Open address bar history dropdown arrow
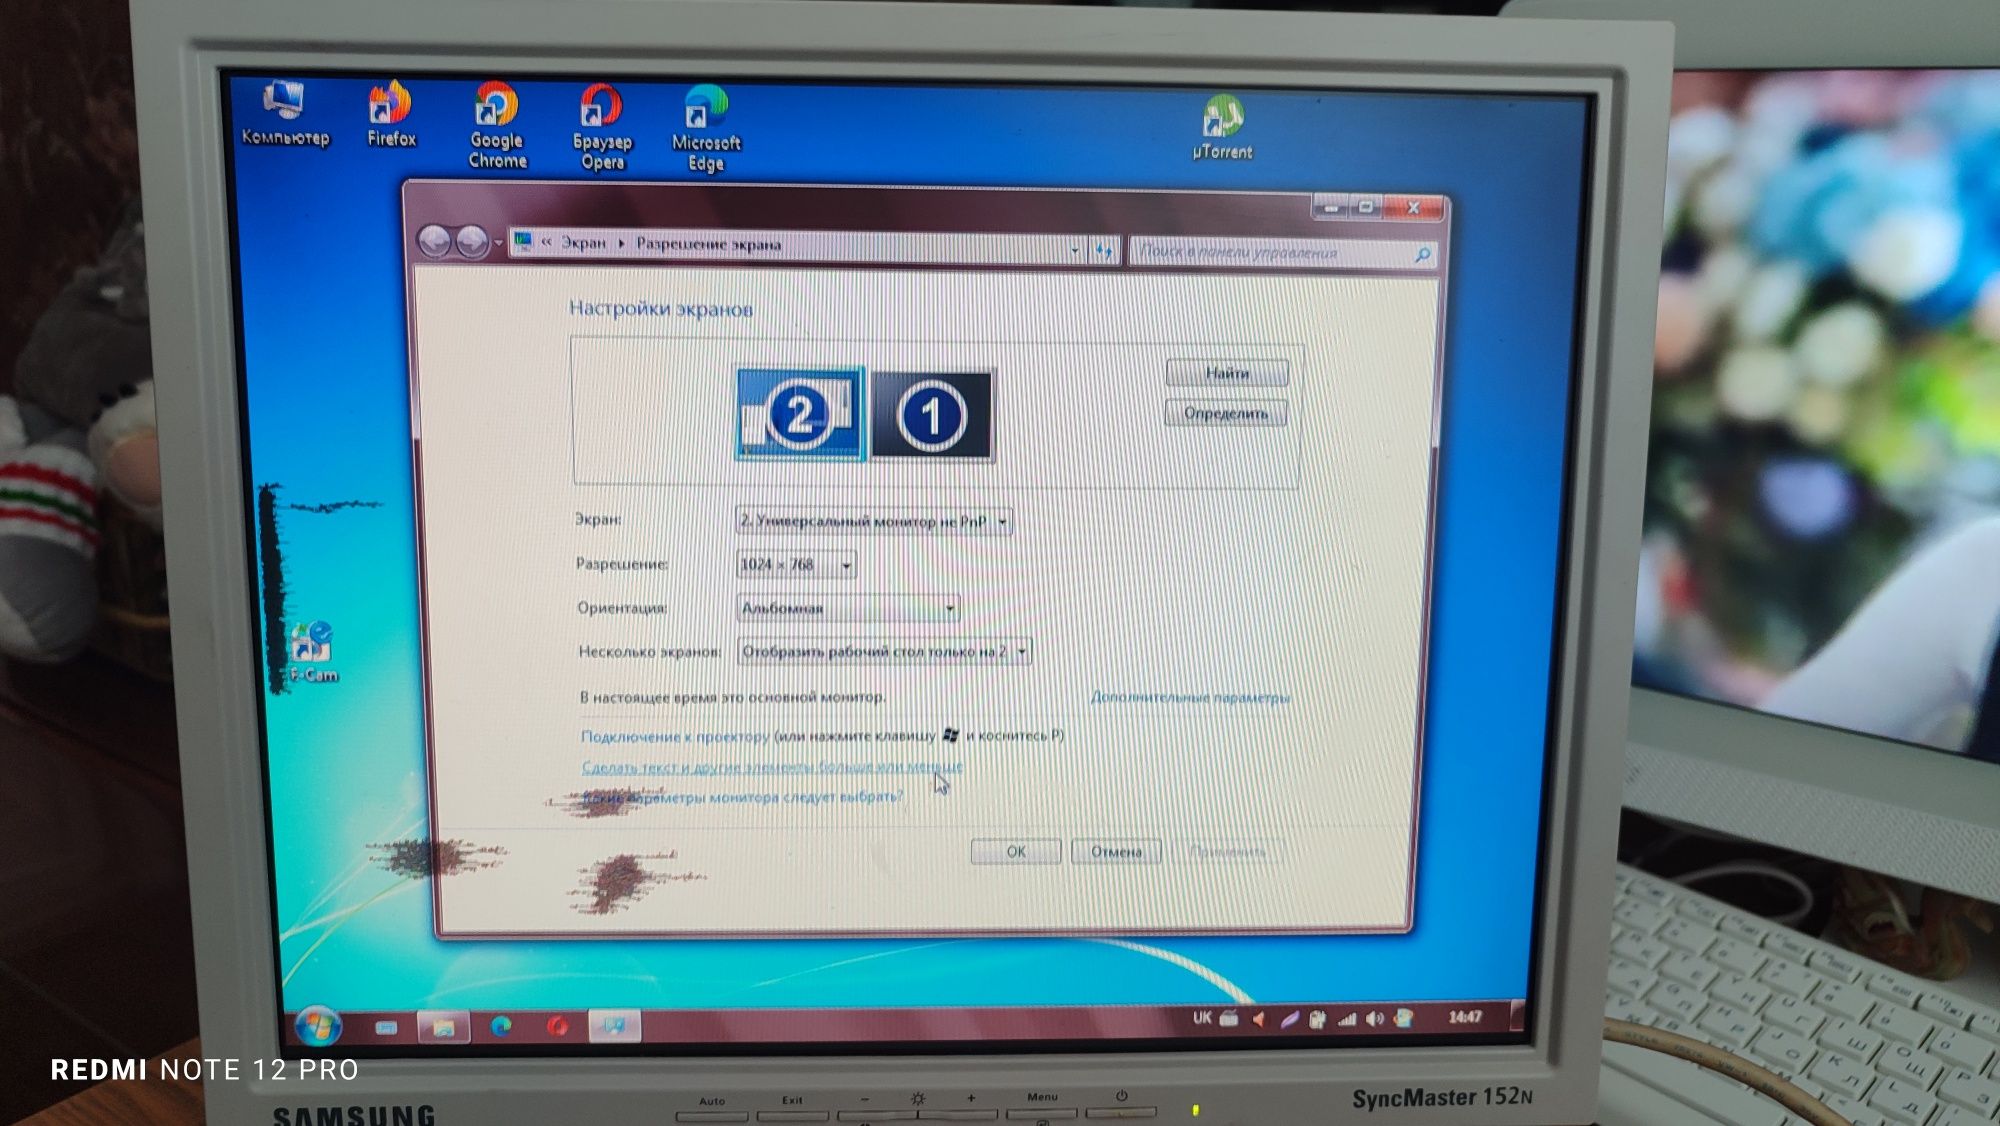2000x1126 pixels. click(1075, 250)
